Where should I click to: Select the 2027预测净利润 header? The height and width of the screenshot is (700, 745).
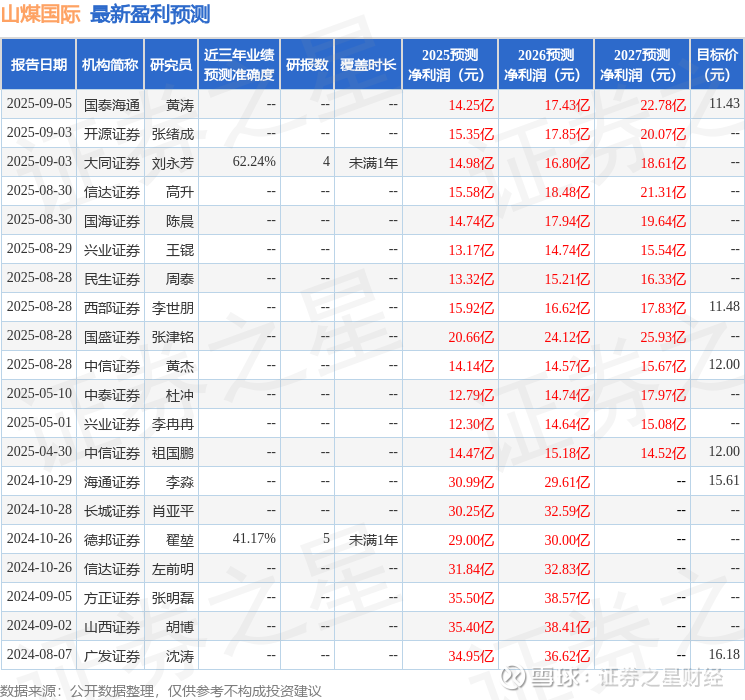642,65
